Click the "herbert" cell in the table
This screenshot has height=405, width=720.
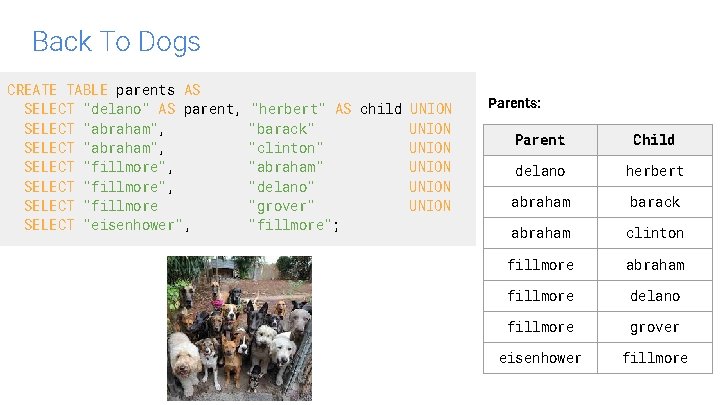(x=654, y=171)
